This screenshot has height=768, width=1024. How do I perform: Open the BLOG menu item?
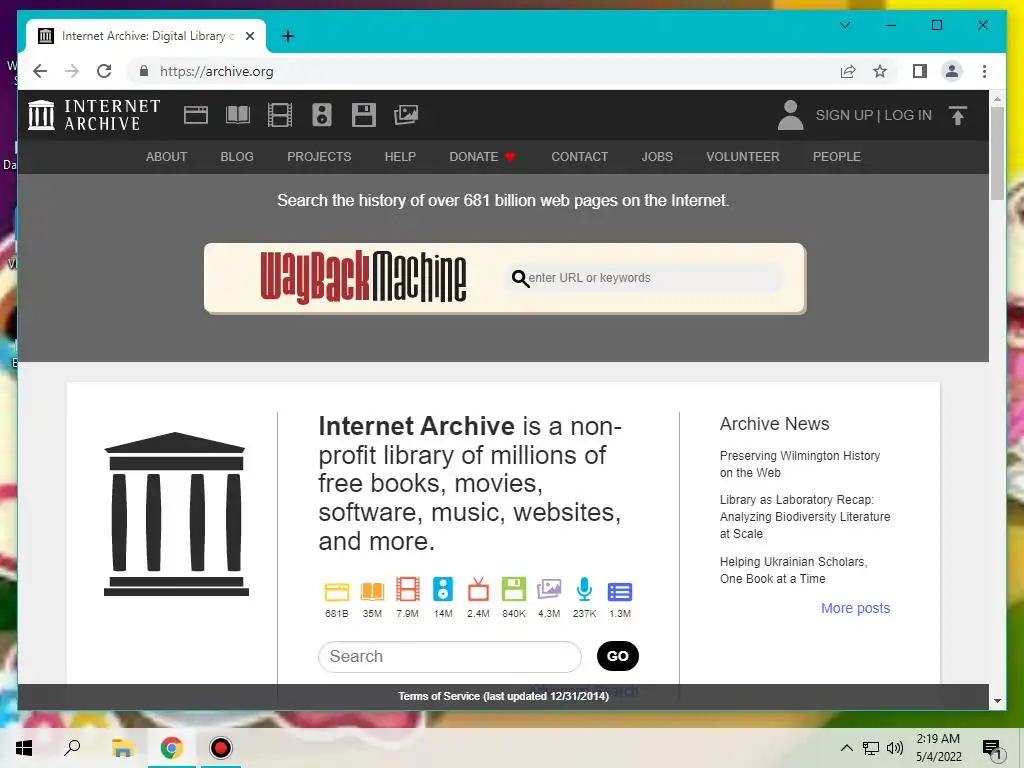237,157
